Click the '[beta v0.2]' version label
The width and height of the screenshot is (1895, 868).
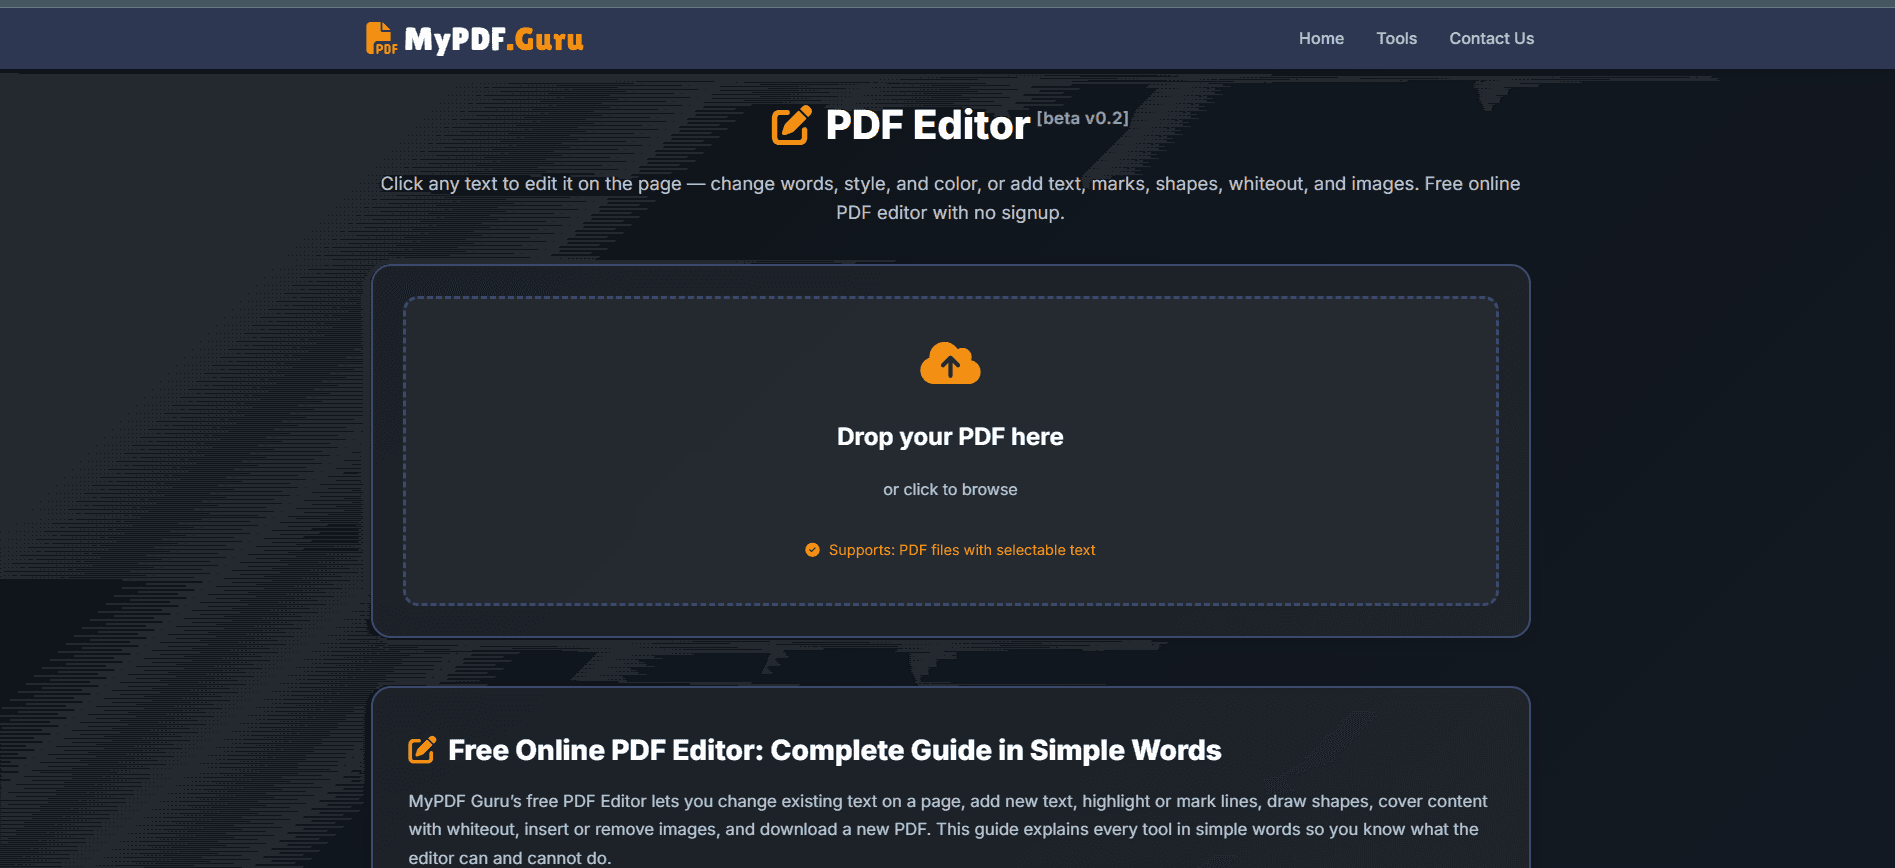click(1082, 118)
